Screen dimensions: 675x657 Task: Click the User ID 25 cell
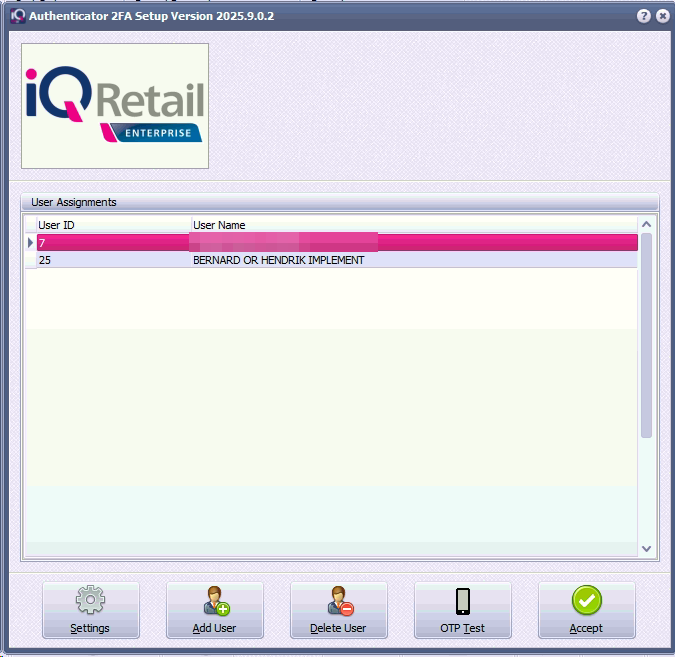point(112,260)
